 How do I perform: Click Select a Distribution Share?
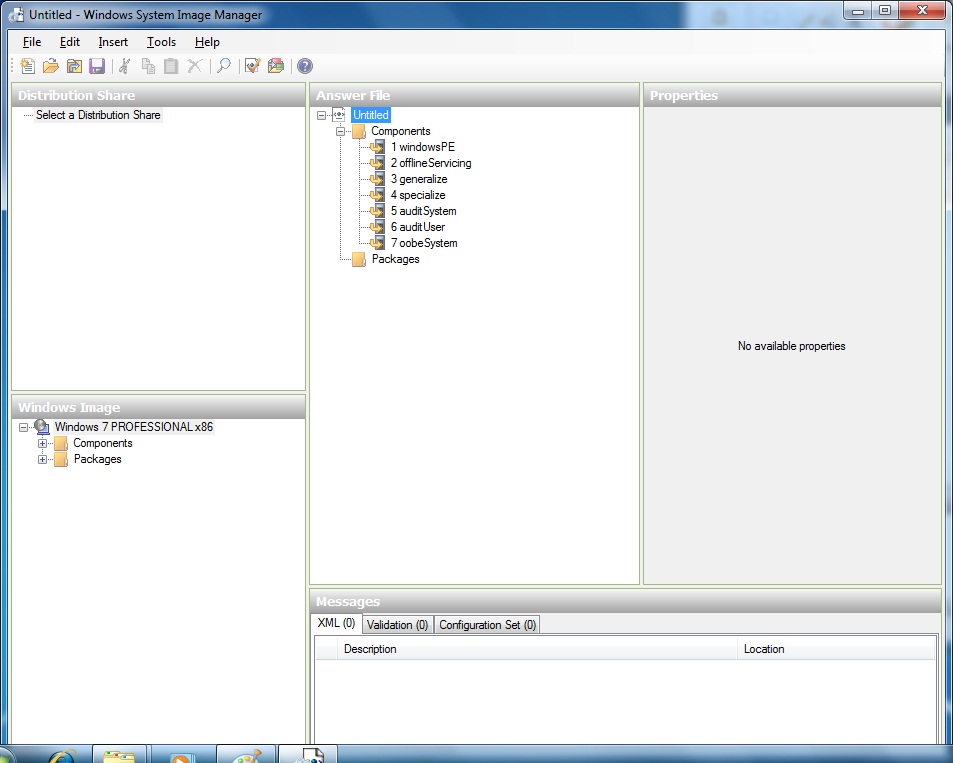pyautogui.click(x=98, y=115)
